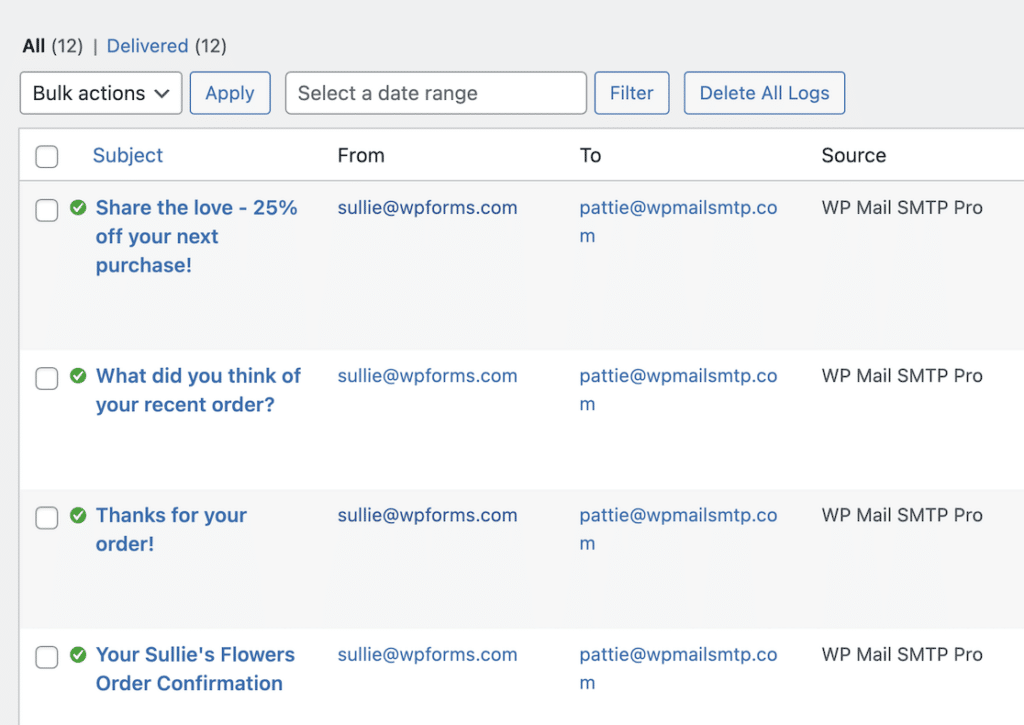Check the "Share the love" email's checkbox
This screenshot has width=1024, height=725.
tap(46, 210)
